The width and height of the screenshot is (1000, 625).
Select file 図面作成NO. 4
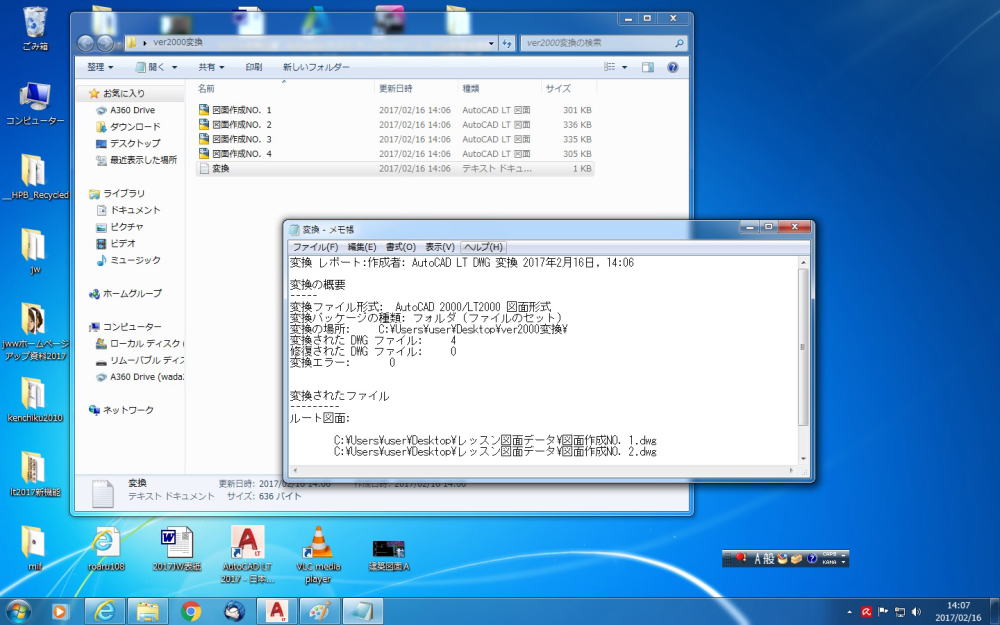pyautogui.click(x=395, y=154)
